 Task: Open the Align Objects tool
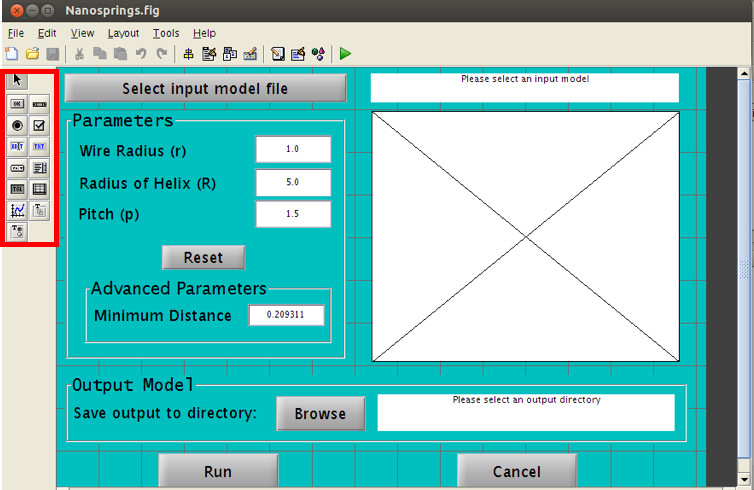point(188,53)
